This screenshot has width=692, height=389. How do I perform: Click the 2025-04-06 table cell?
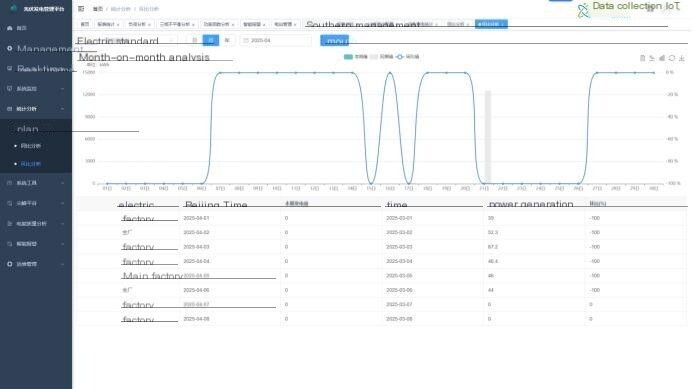coord(196,290)
